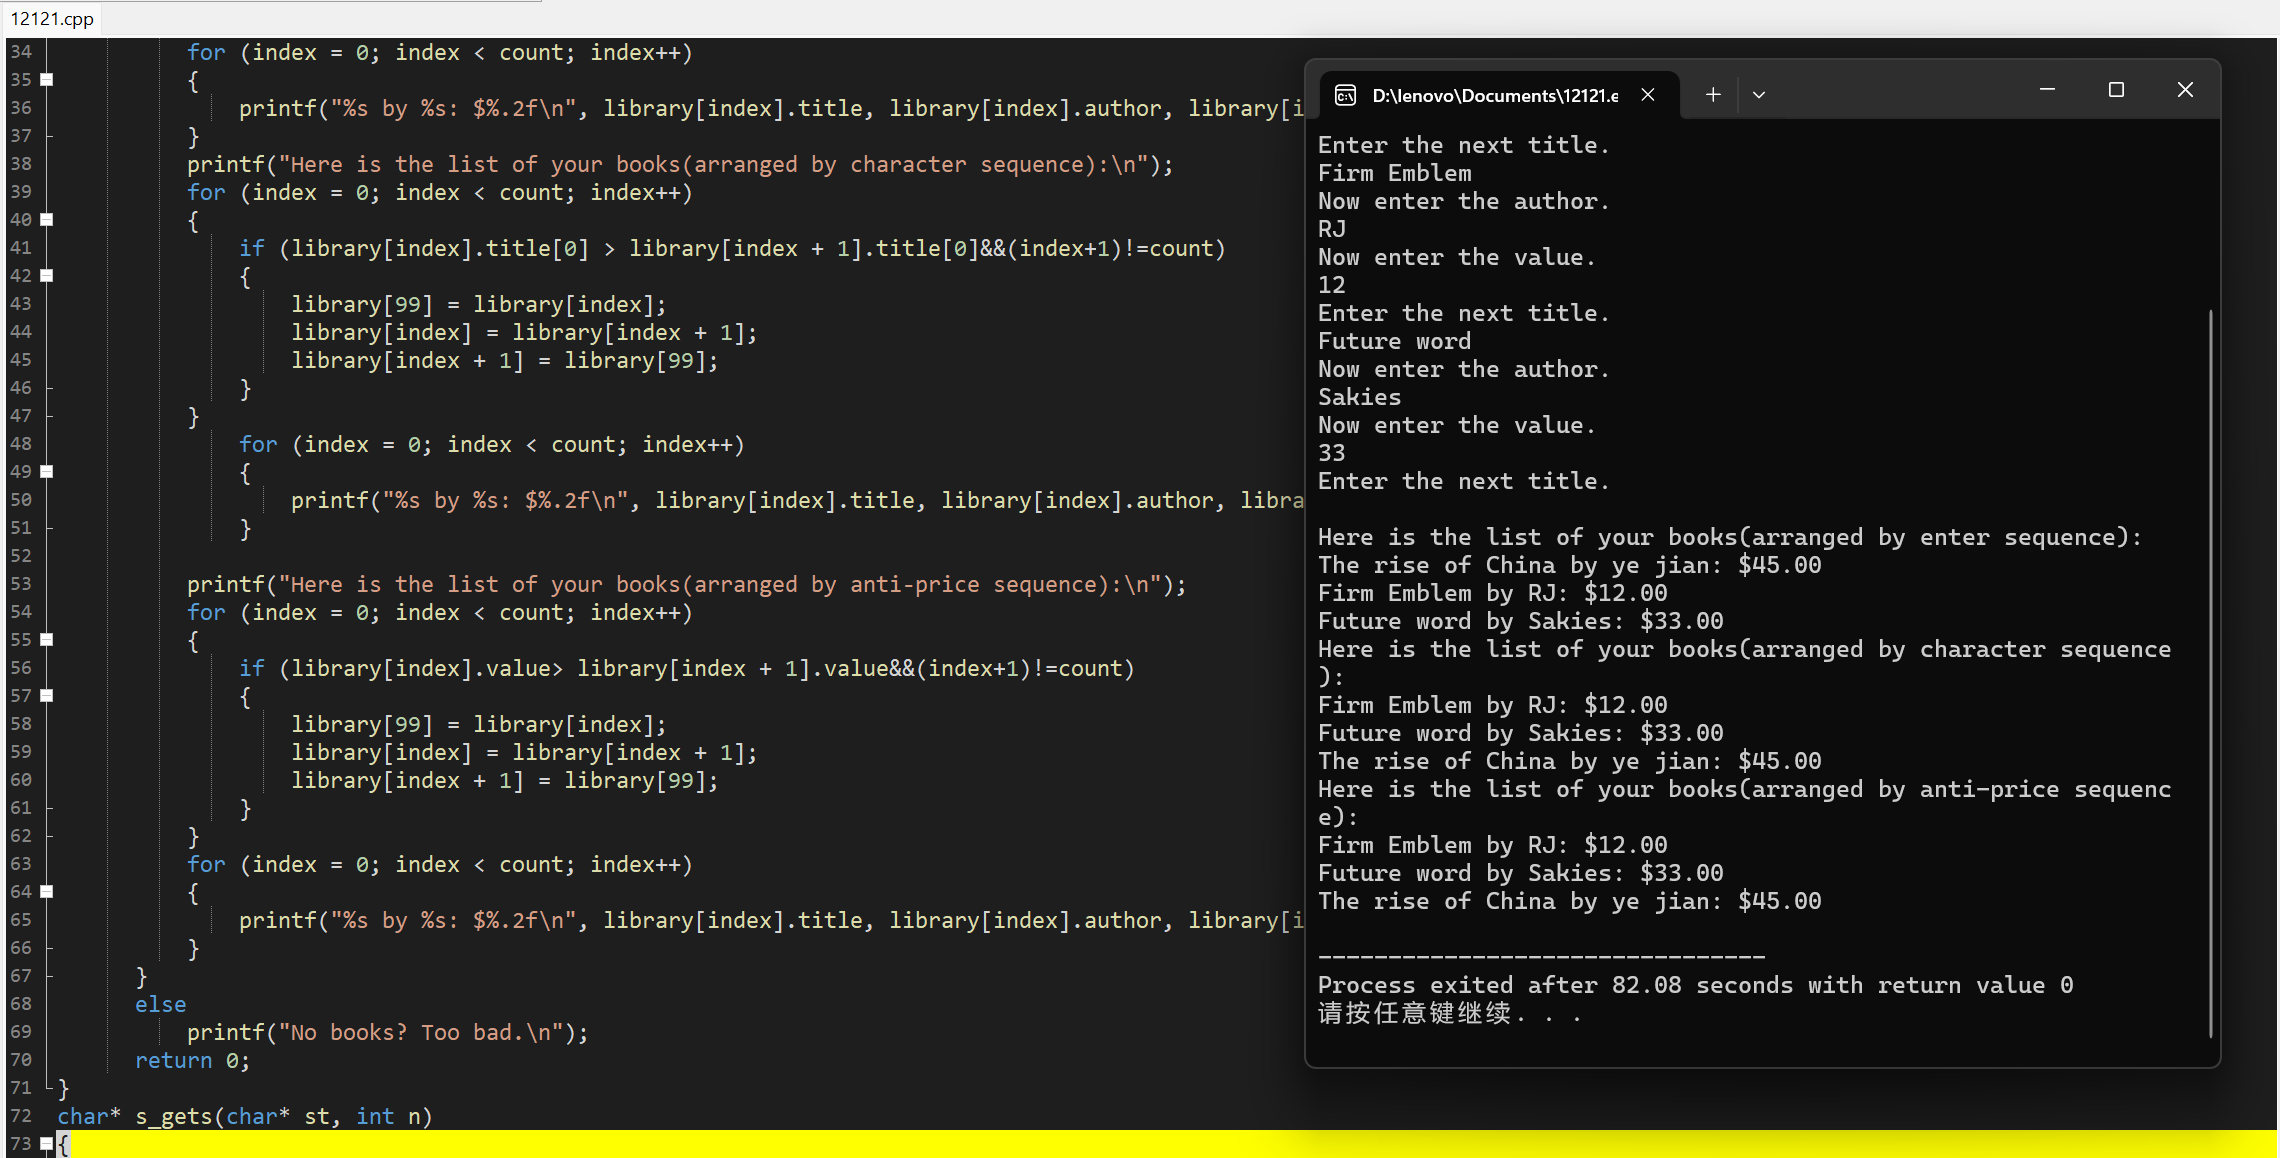Toggle fold marker at line 57
Viewport: 2280px width, 1158px height.
point(47,695)
